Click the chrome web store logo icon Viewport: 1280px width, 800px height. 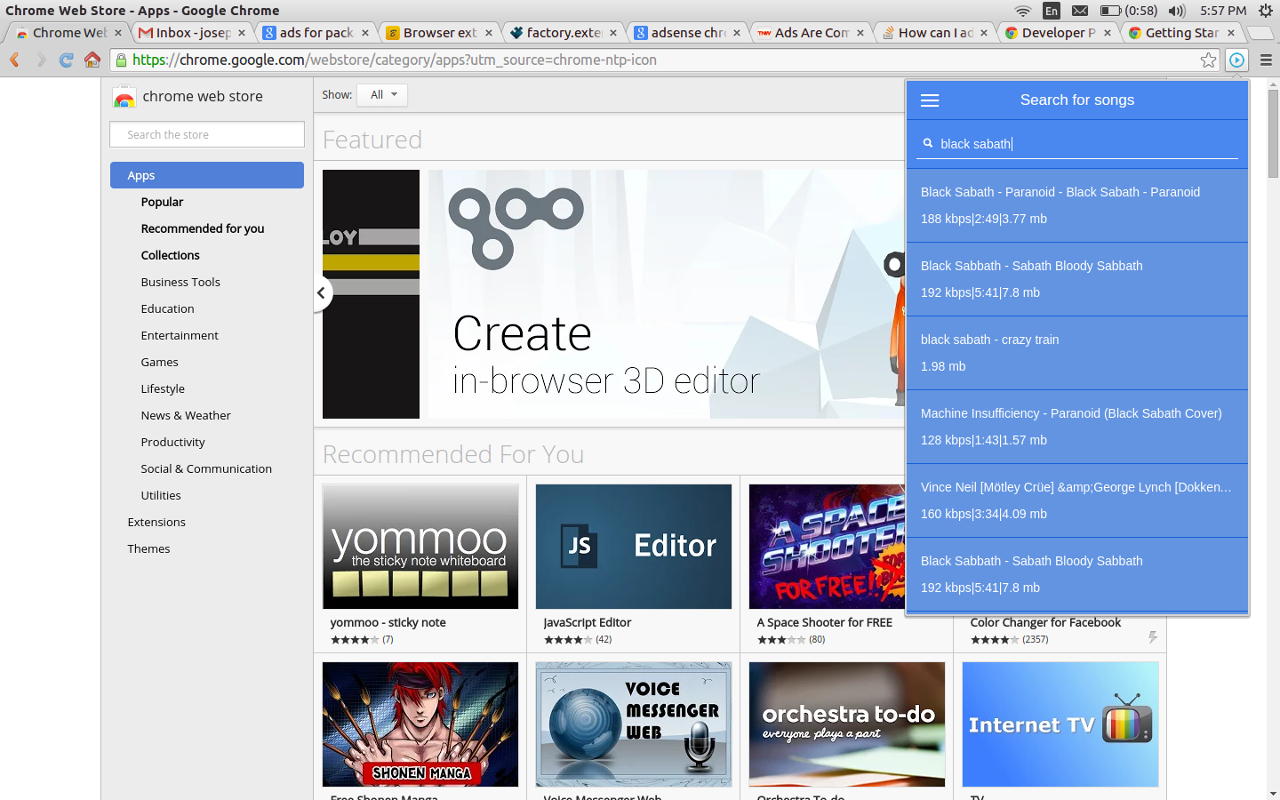(x=124, y=97)
